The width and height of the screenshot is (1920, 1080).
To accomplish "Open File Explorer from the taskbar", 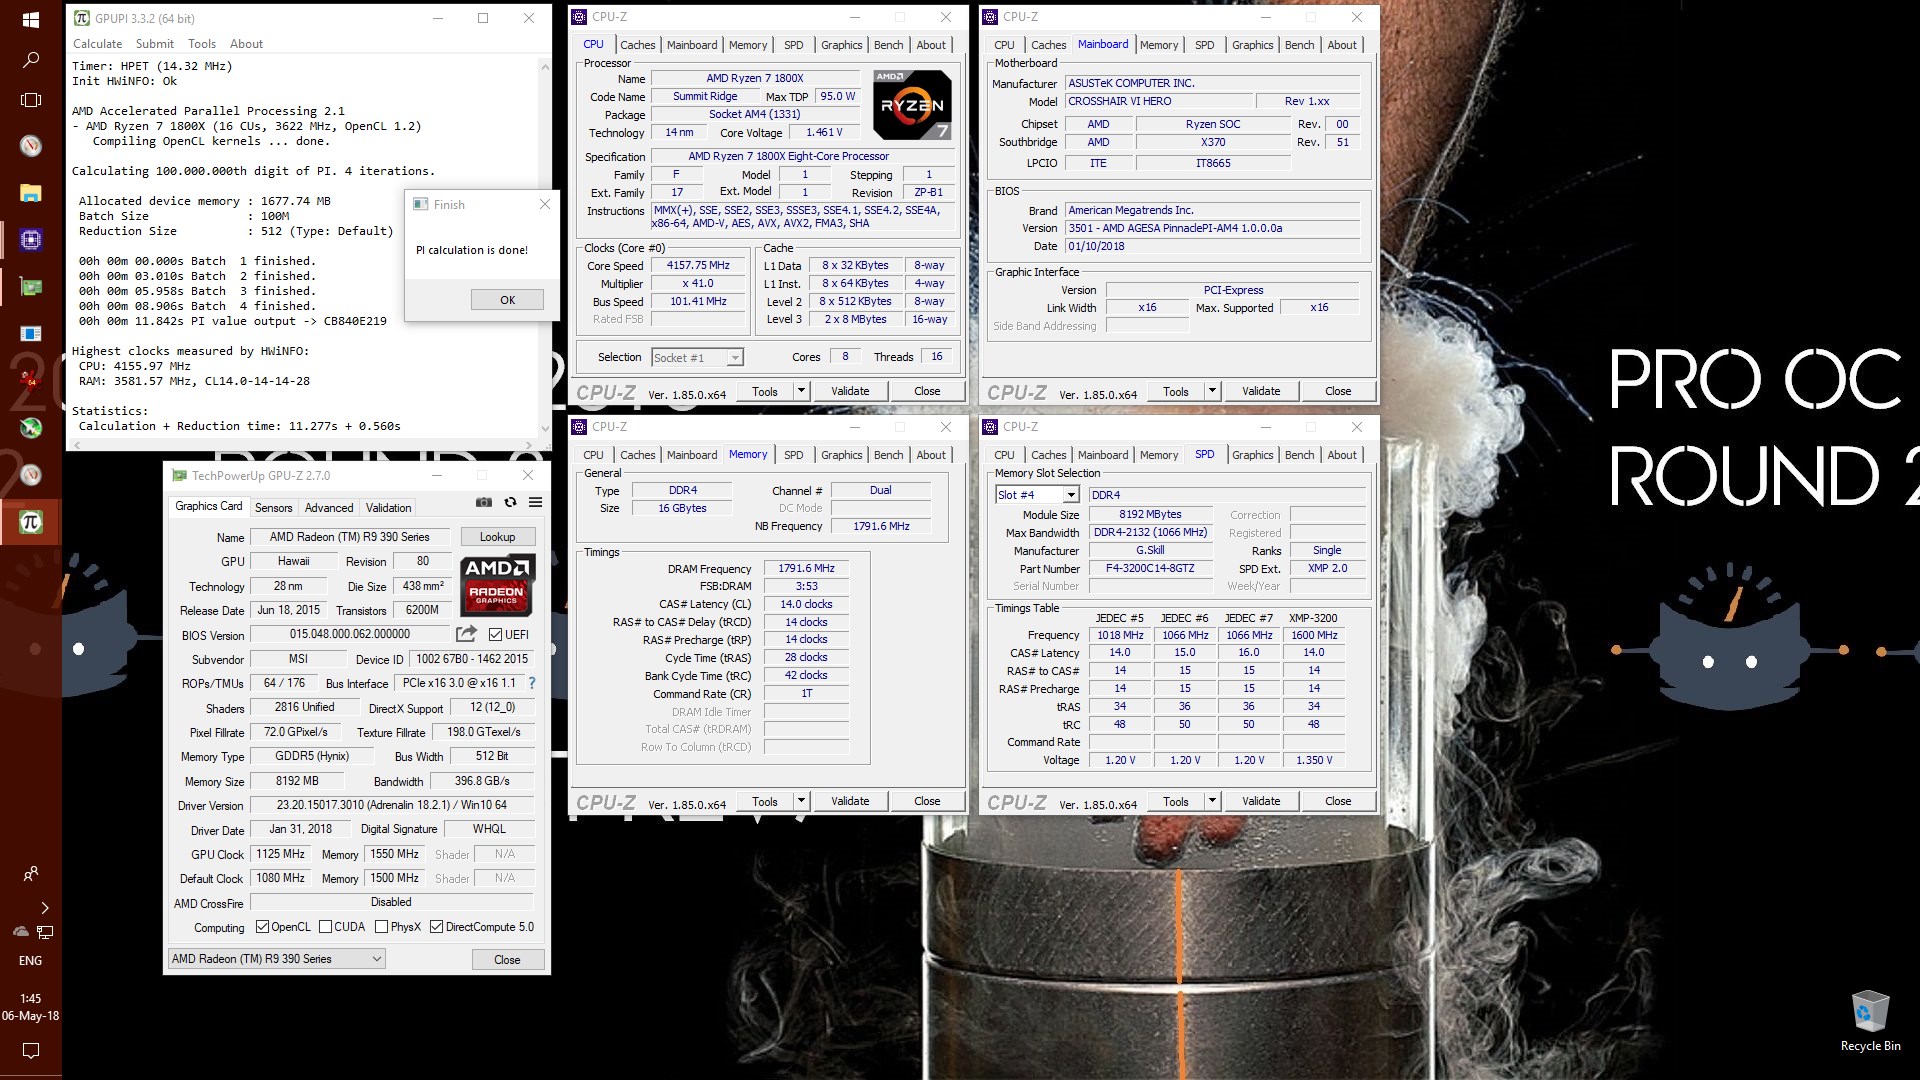I will 31,193.
